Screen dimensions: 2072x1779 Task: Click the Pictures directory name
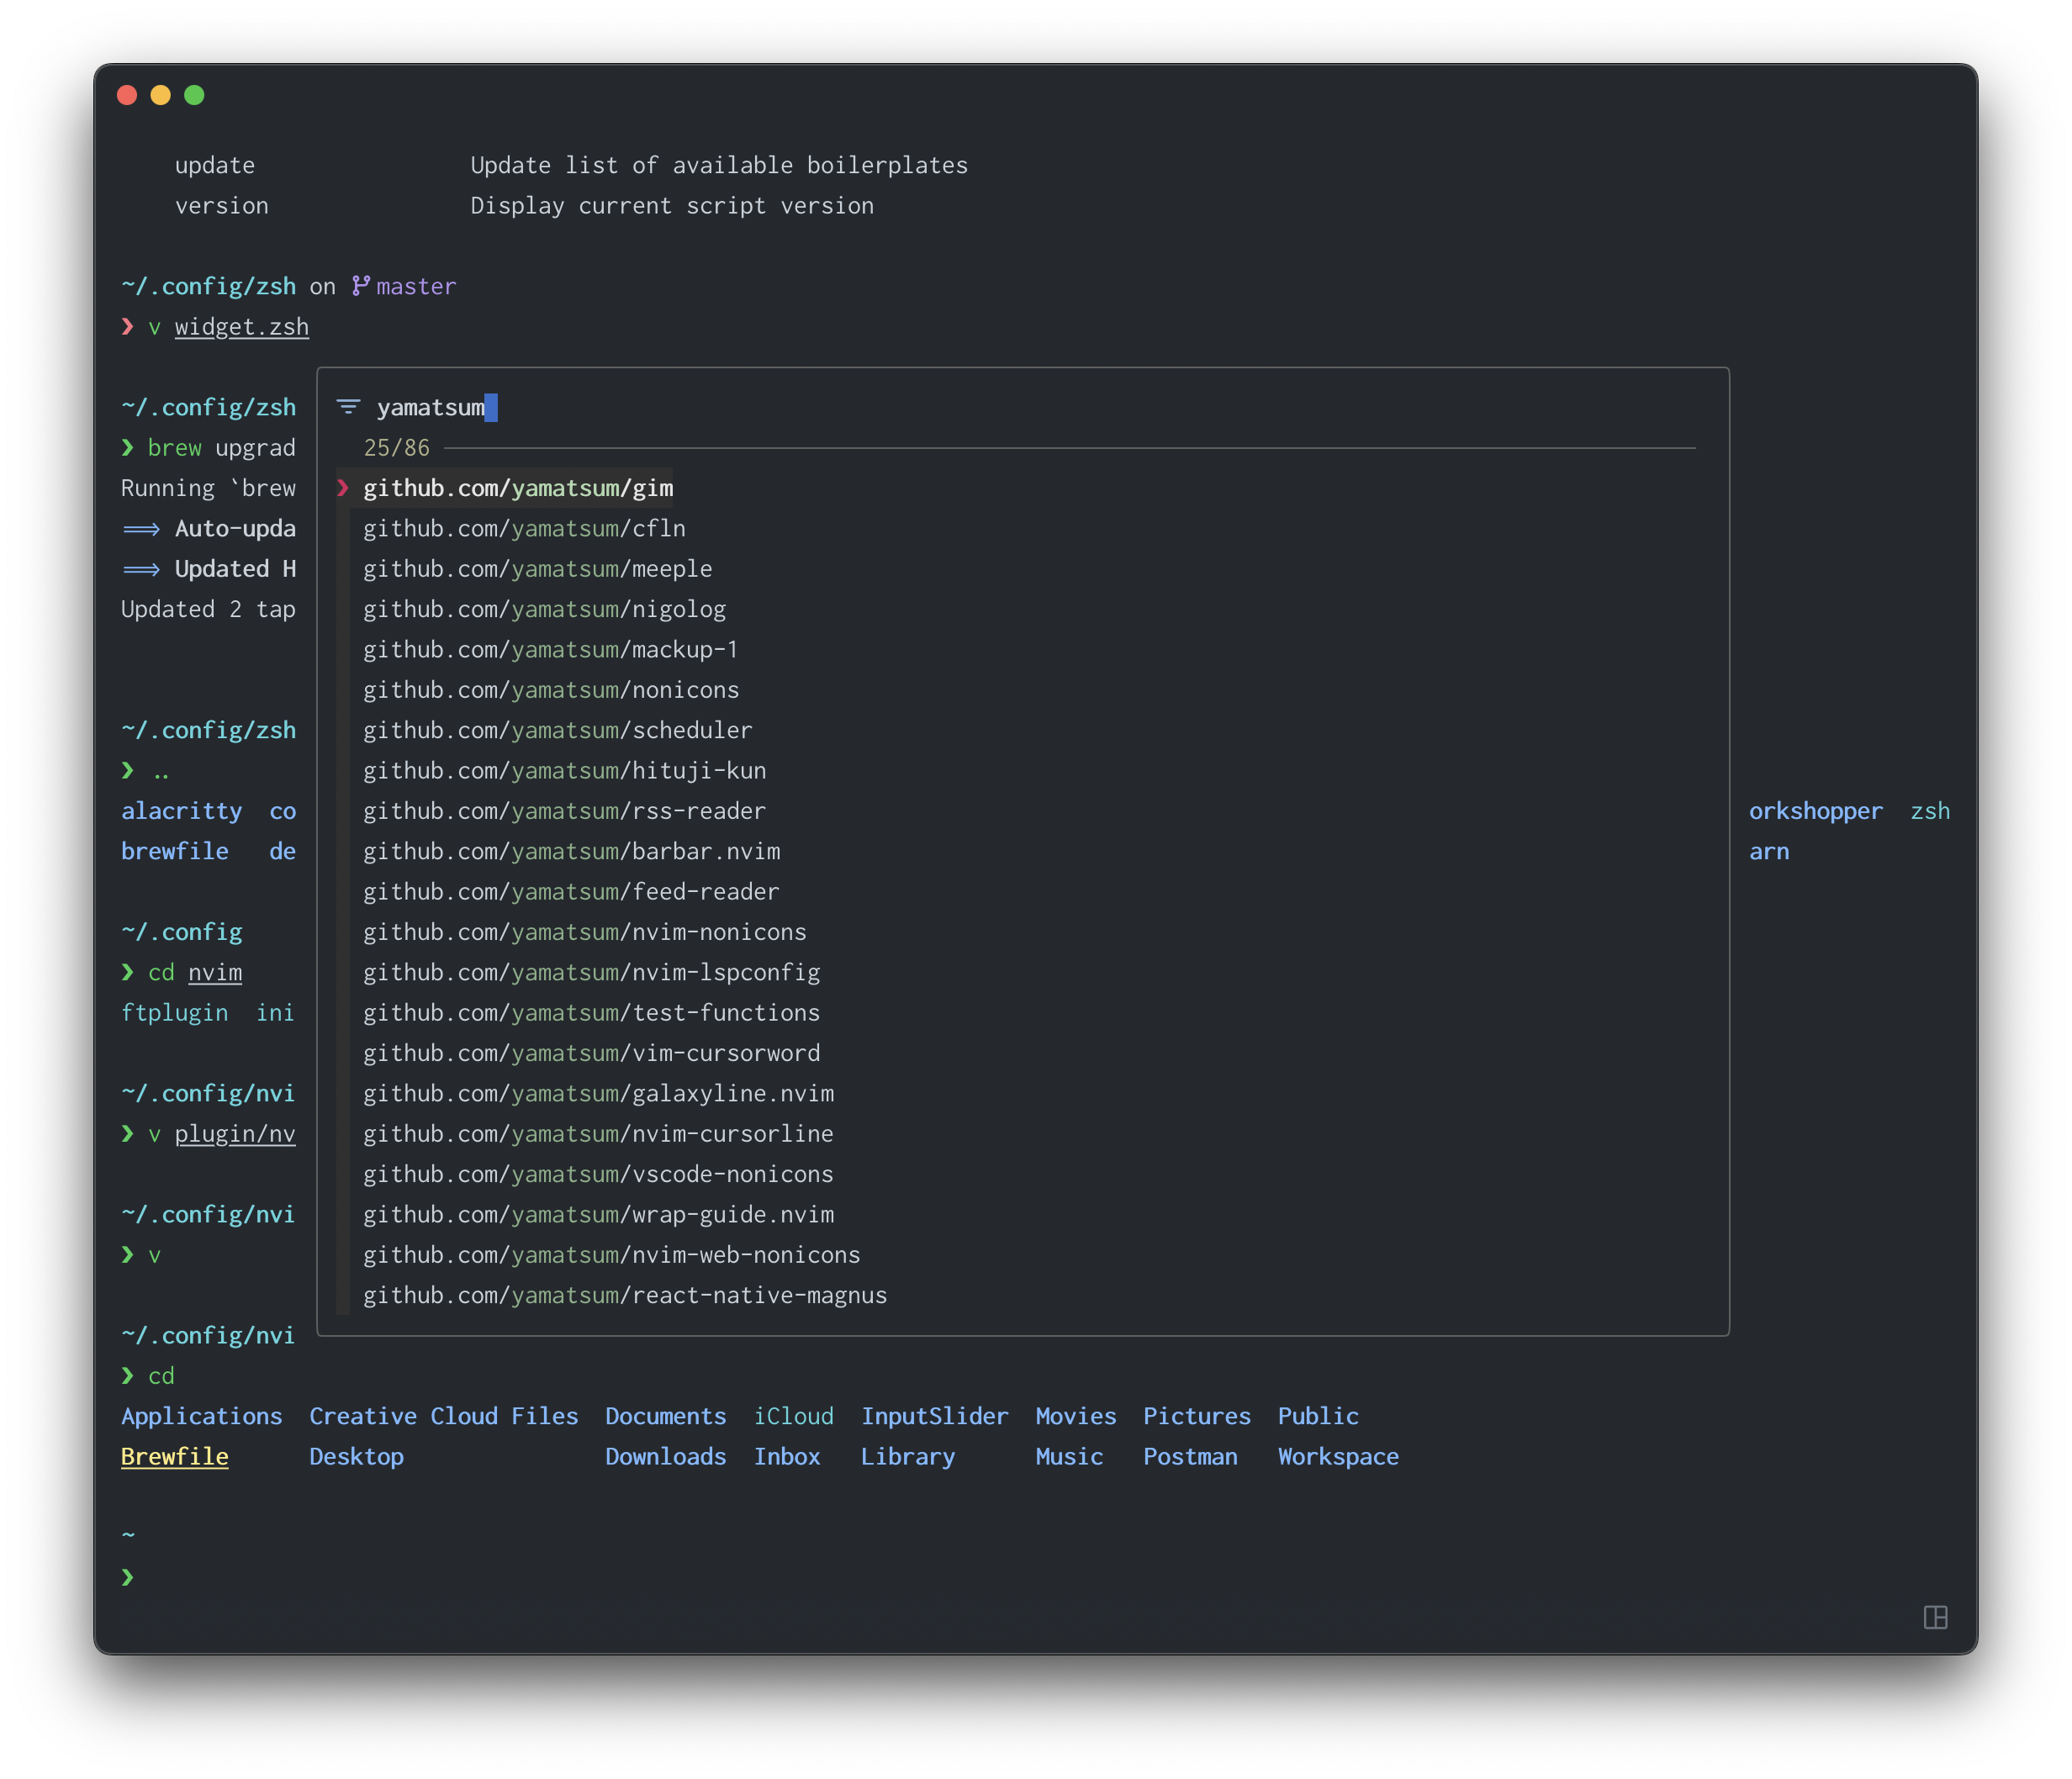point(1197,1416)
